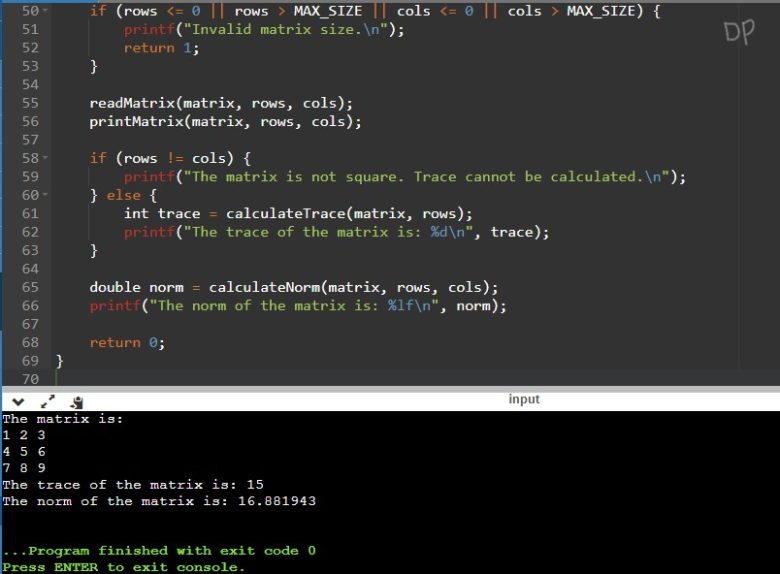Collapse the console with the down chevron
780x574 pixels.
[x=18, y=401]
